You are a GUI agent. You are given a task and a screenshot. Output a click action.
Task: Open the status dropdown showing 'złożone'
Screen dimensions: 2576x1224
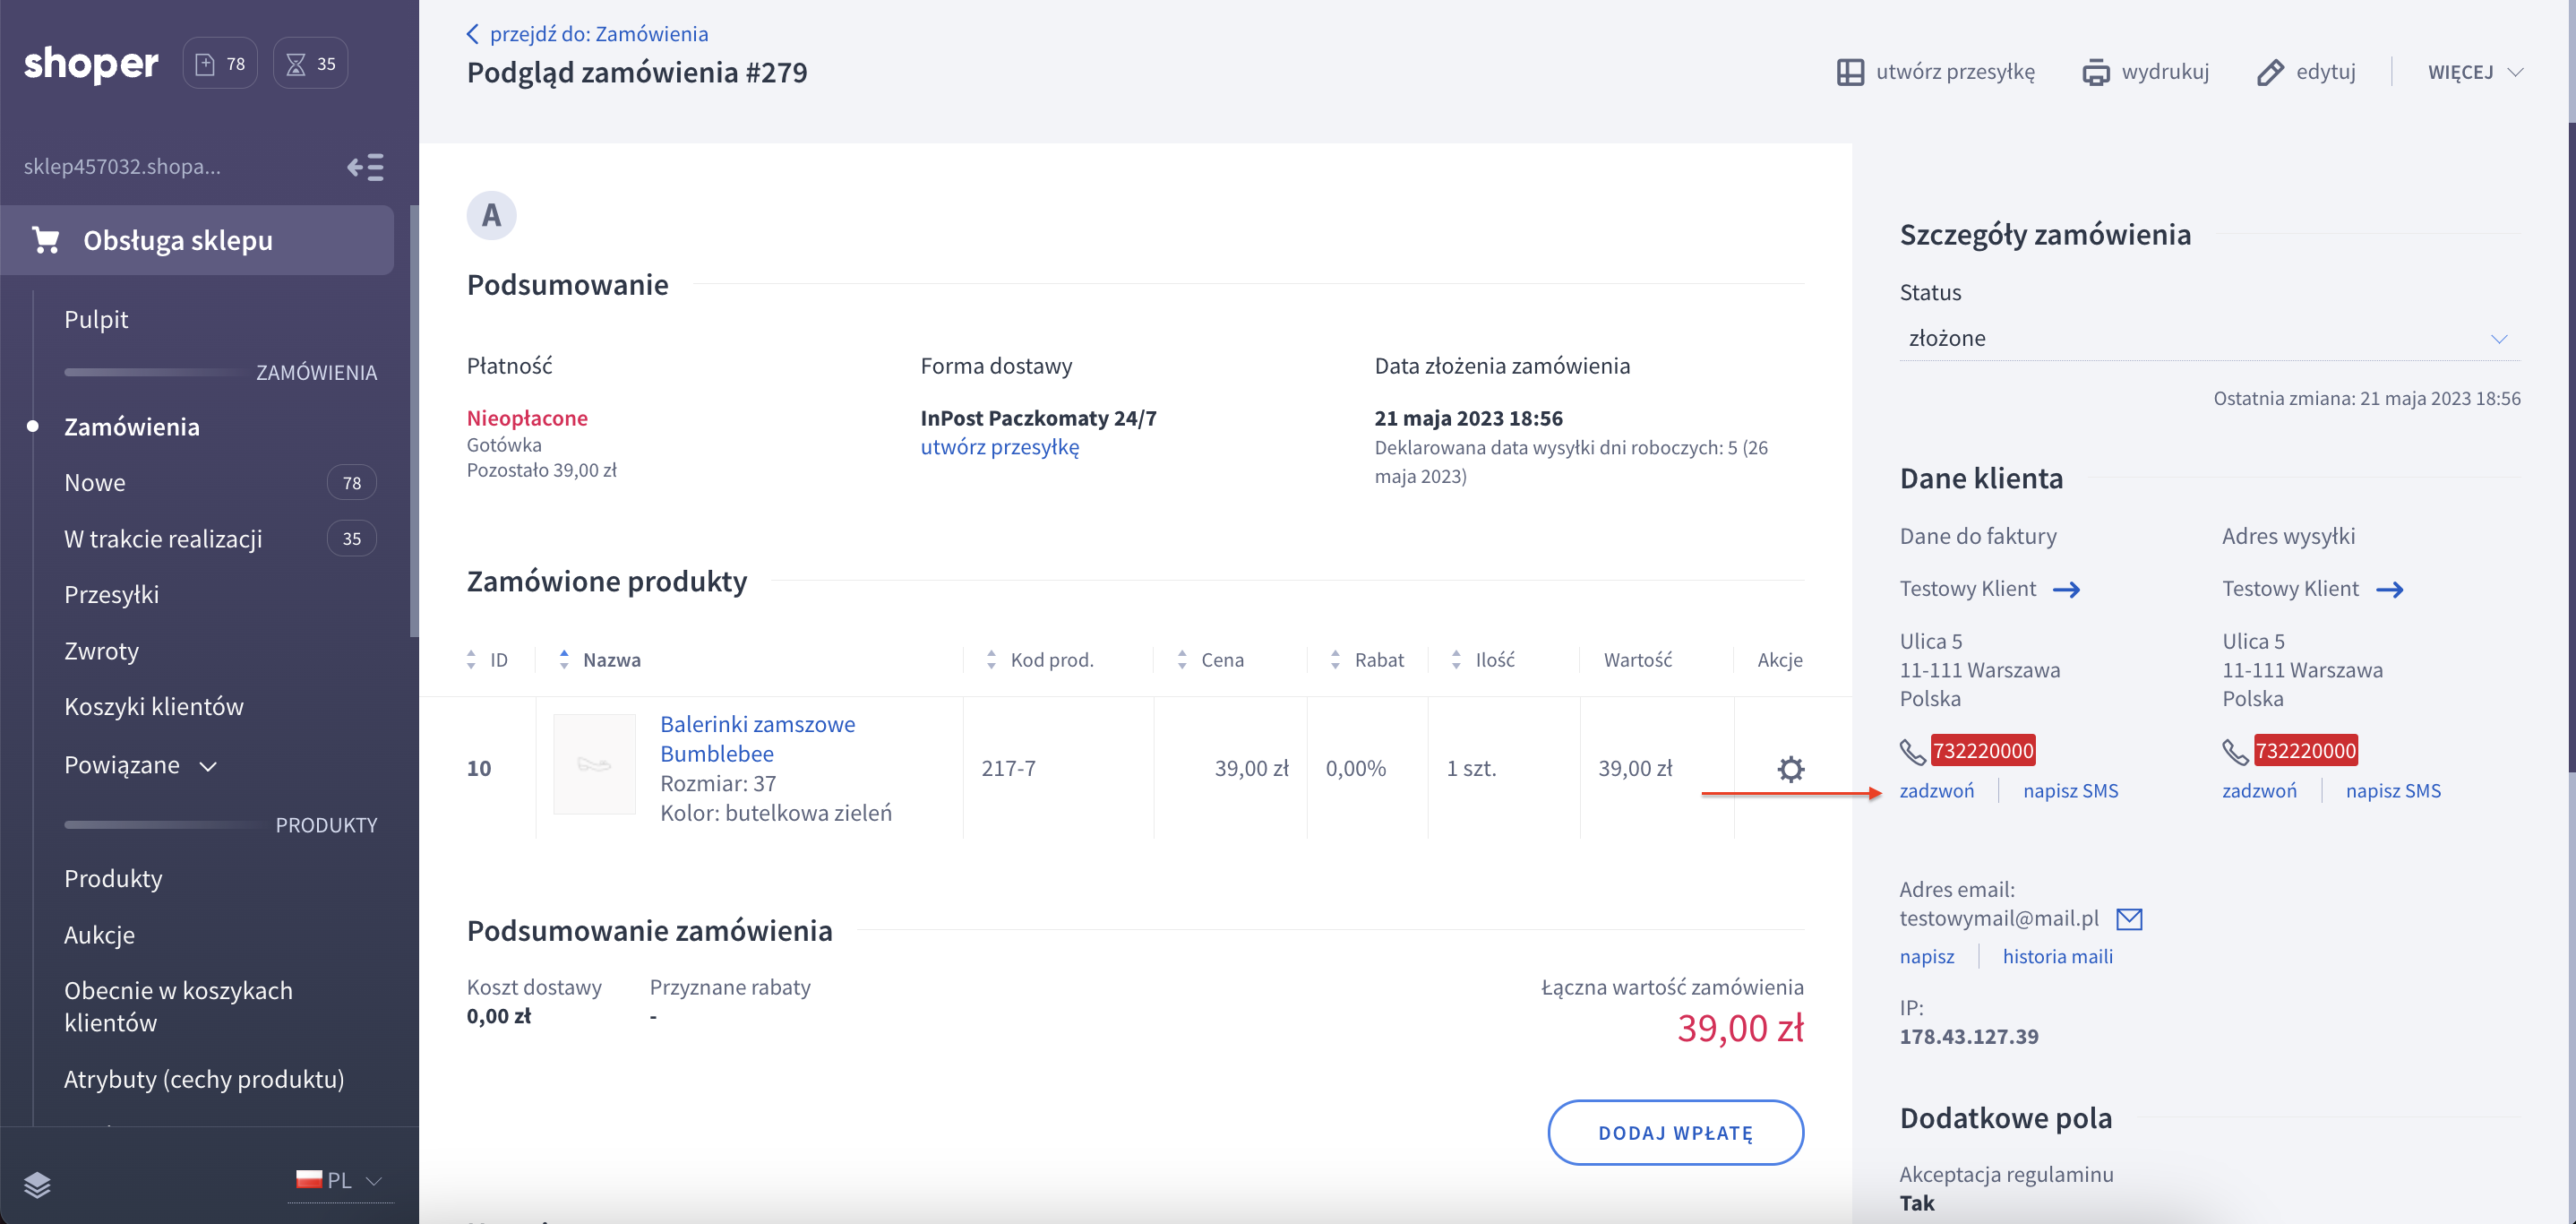(x=2208, y=338)
